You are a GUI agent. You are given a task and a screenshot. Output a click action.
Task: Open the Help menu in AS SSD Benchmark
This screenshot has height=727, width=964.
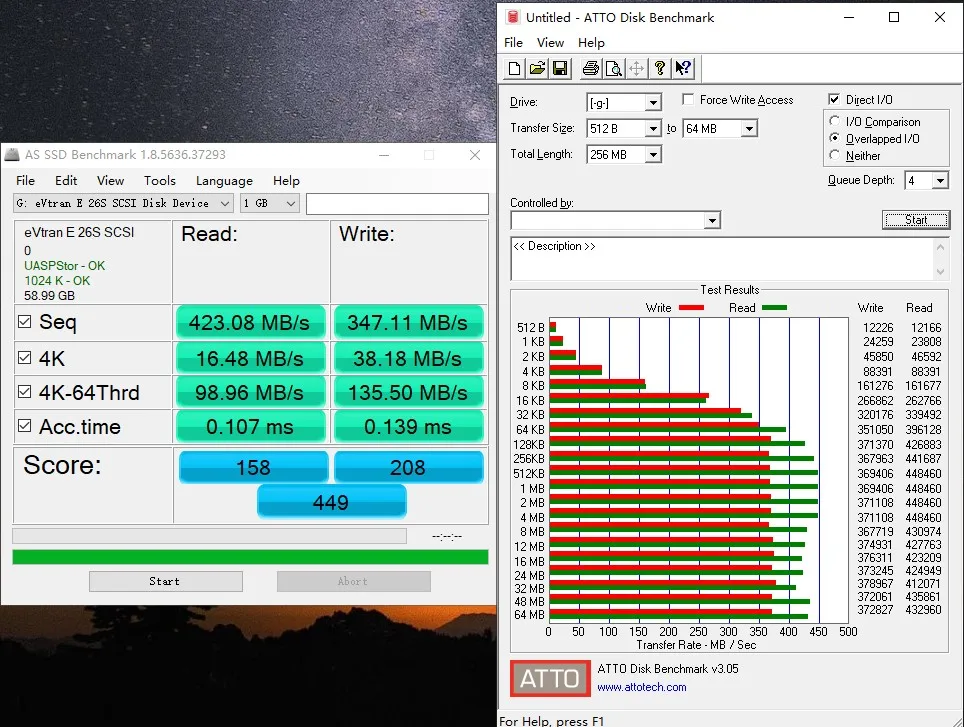[x=286, y=181]
